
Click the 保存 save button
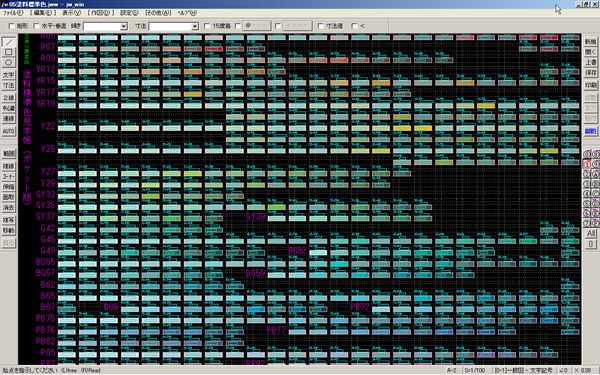coord(590,73)
